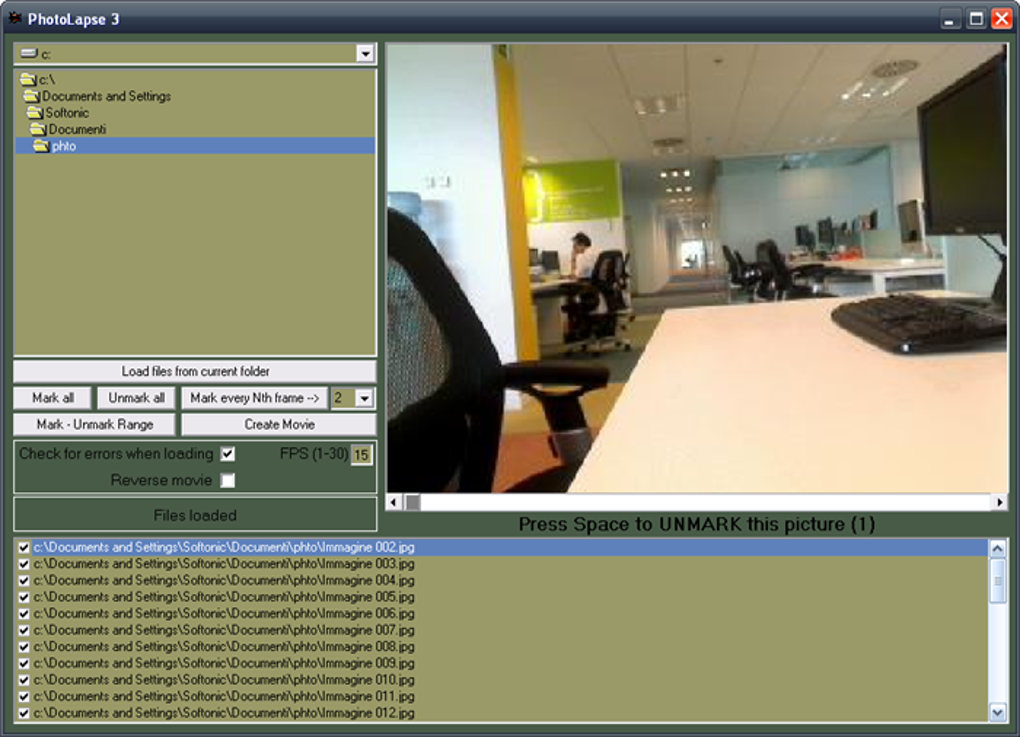Select the Immagine 011.jpg file row
The image size is (1020, 737).
502,697
